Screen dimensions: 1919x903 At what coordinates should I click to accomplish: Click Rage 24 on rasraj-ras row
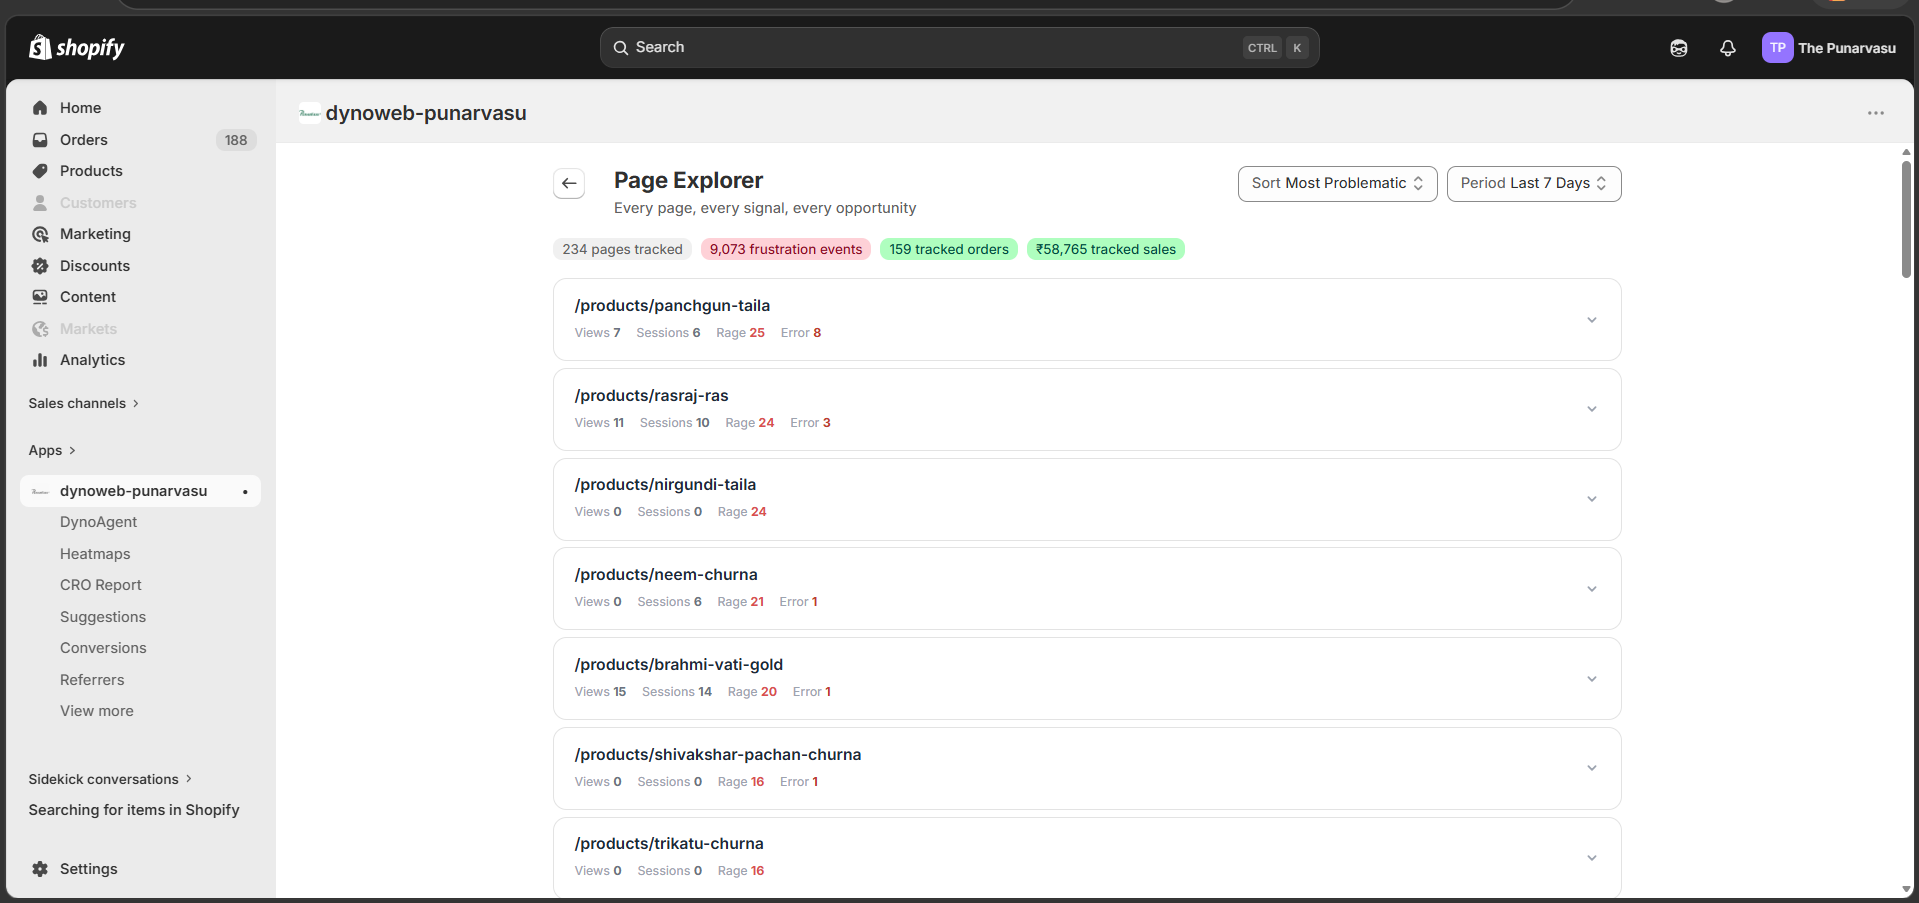click(750, 423)
